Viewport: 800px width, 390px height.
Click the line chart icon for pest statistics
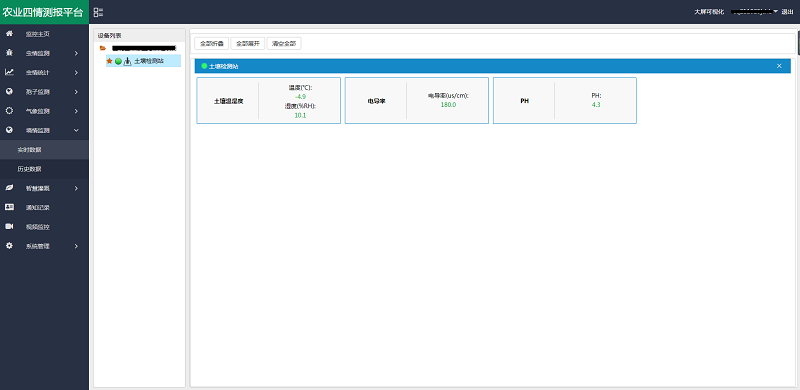tap(9, 72)
